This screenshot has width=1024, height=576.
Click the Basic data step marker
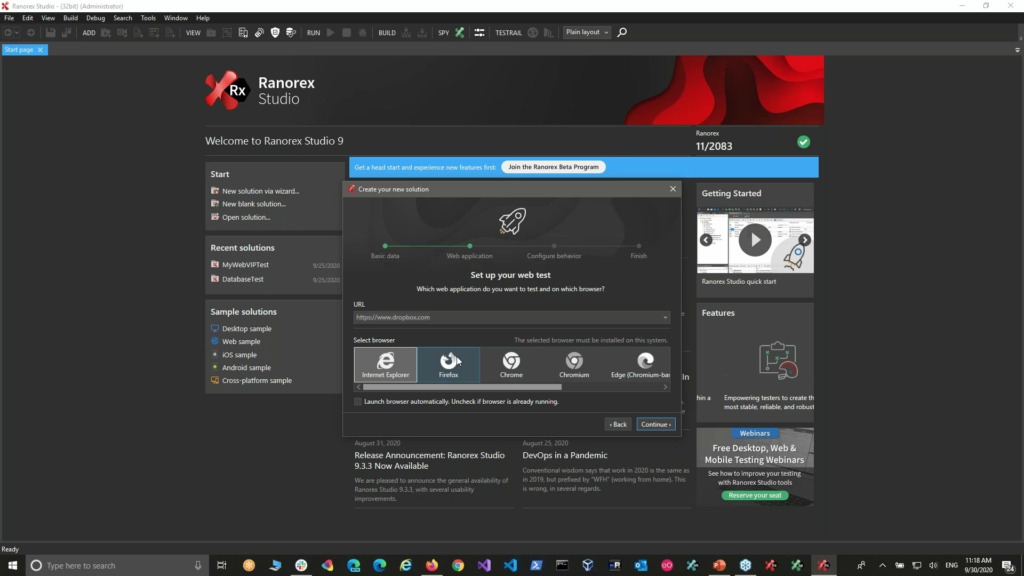click(385, 246)
